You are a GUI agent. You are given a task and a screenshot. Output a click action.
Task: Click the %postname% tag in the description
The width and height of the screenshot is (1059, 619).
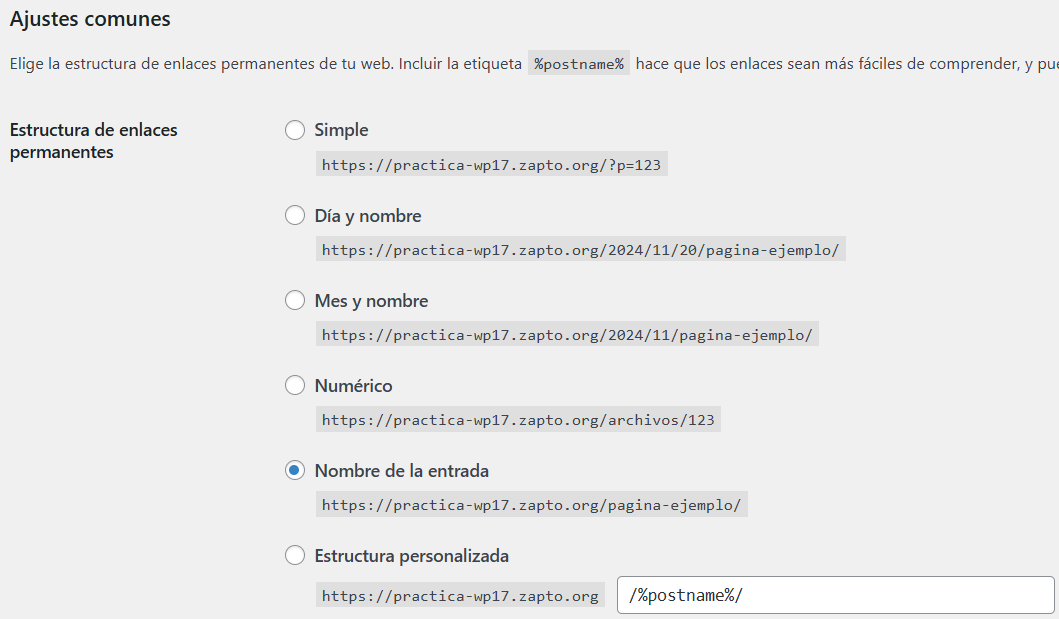(x=579, y=64)
